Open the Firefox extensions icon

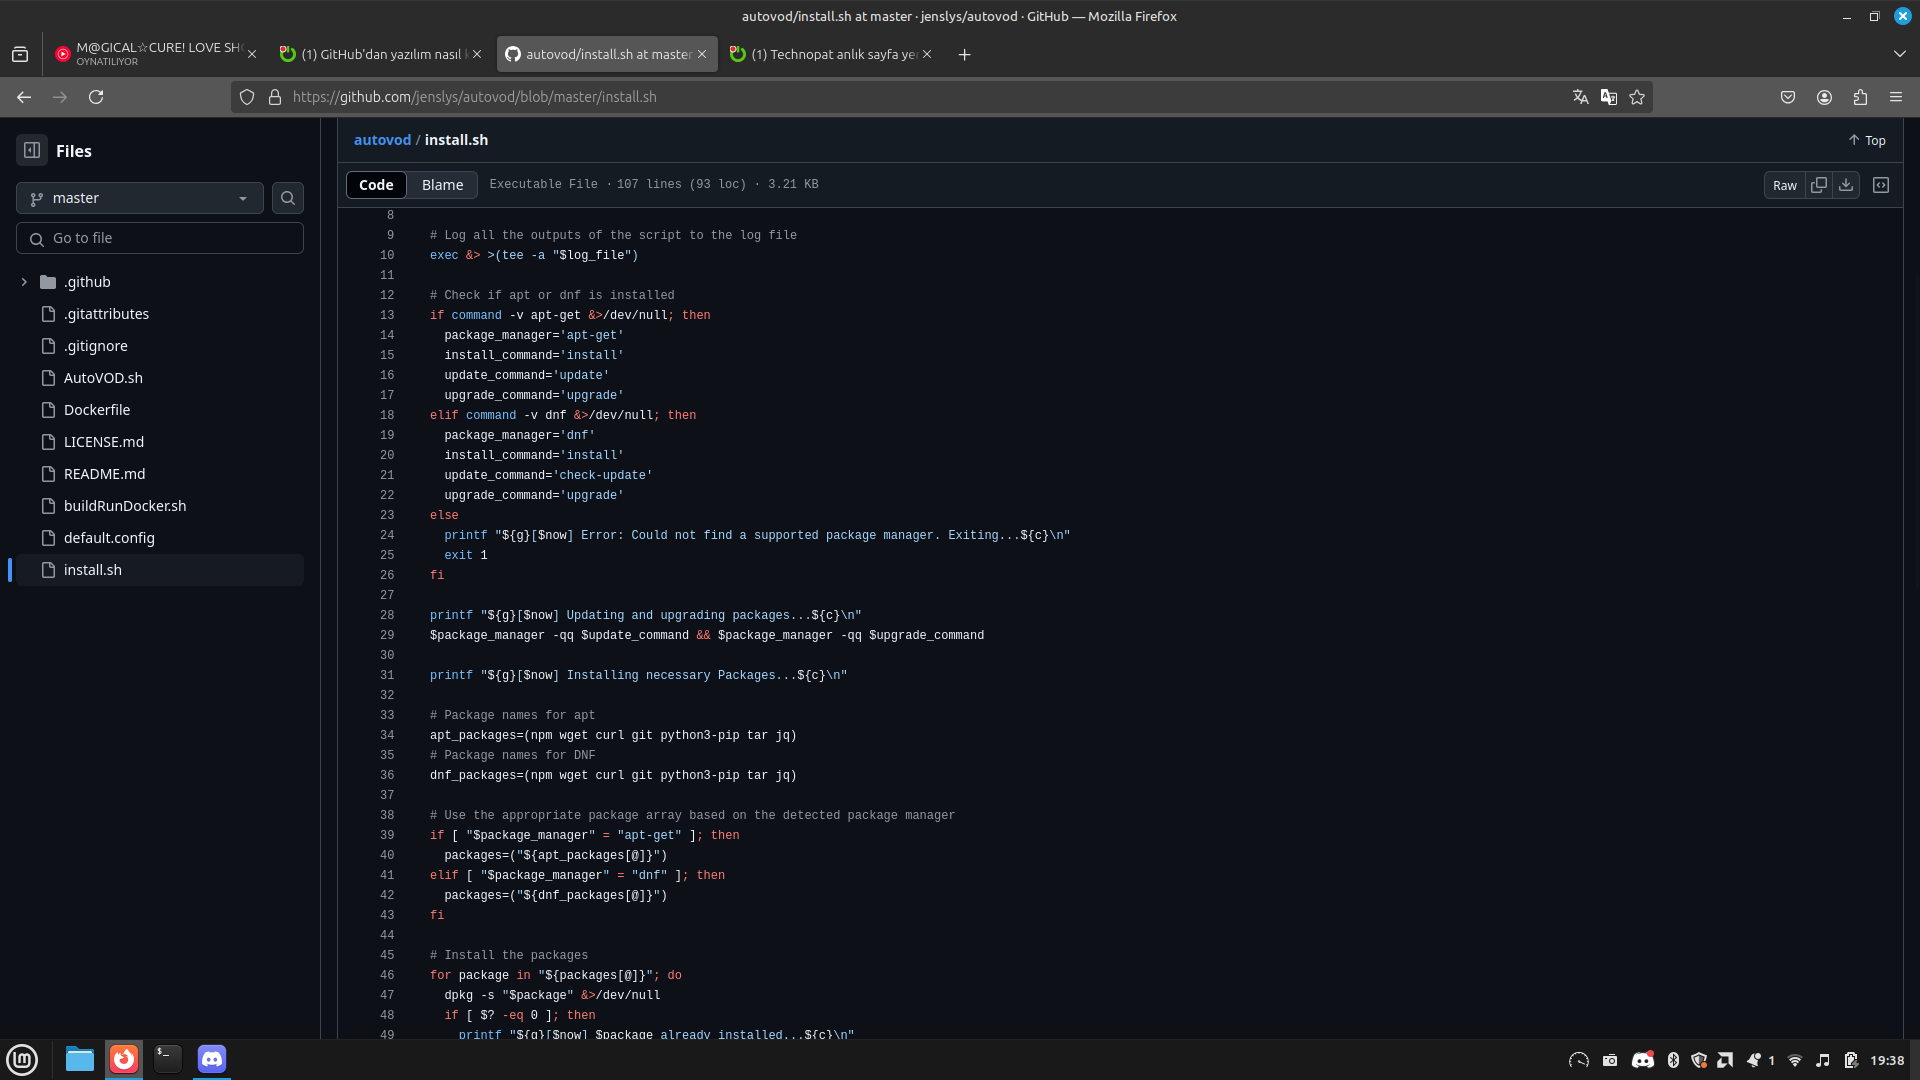(x=1860, y=97)
